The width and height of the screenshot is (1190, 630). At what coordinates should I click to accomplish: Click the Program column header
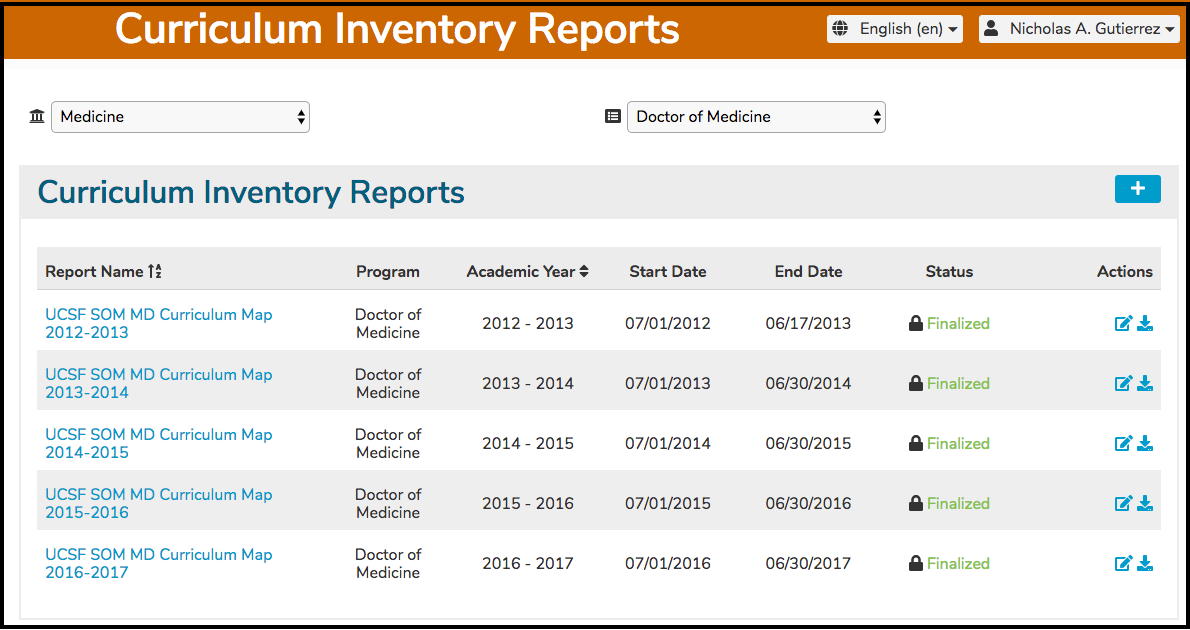tap(388, 272)
